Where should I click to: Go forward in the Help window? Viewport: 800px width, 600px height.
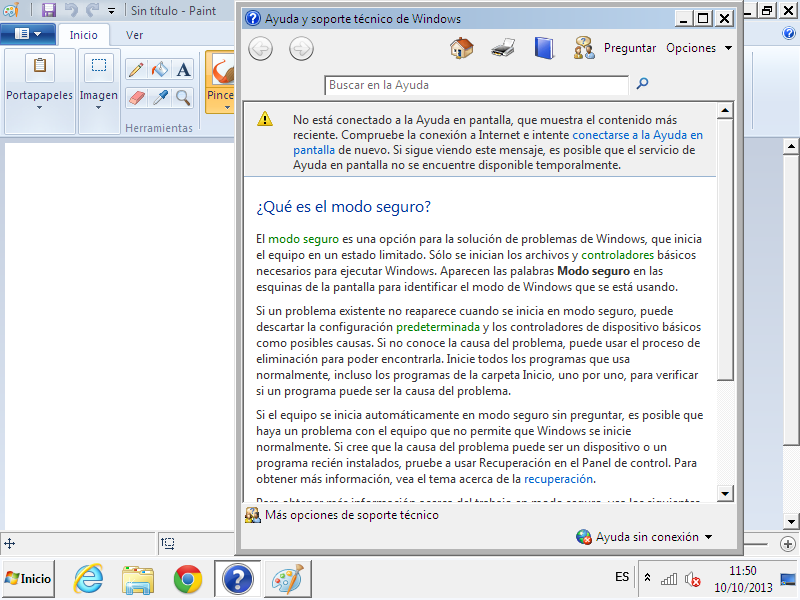pyautogui.click(x=301, y=49)
